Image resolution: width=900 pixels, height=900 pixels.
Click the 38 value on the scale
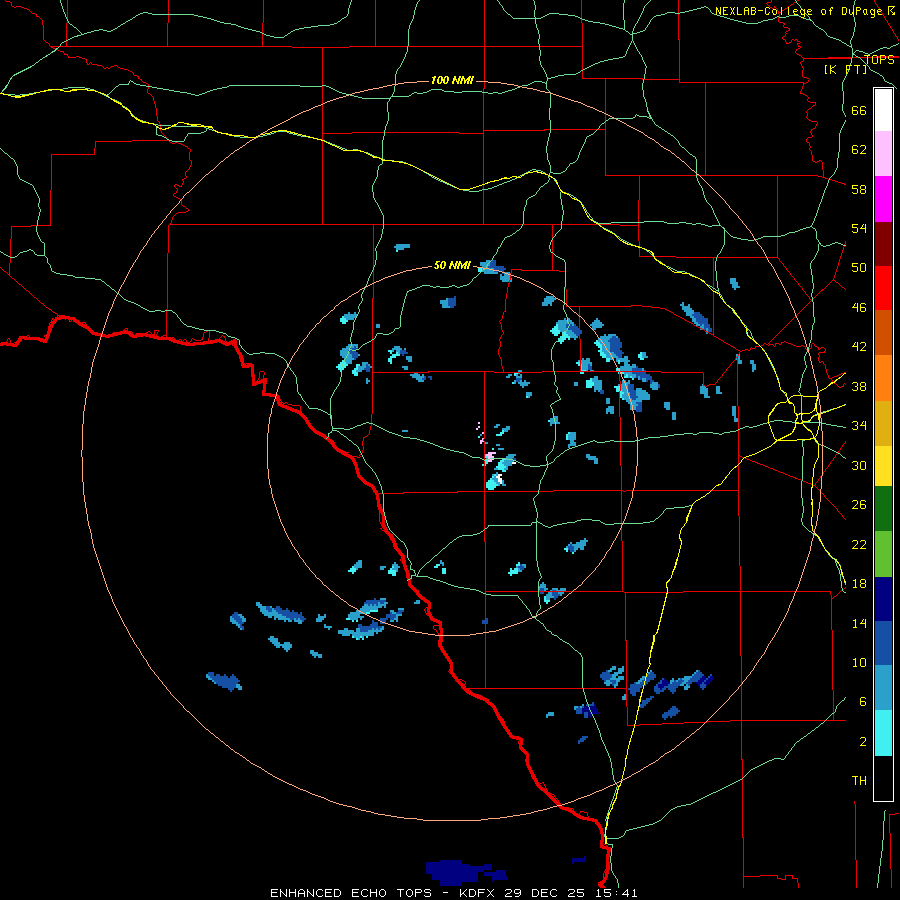click(859, 386)
